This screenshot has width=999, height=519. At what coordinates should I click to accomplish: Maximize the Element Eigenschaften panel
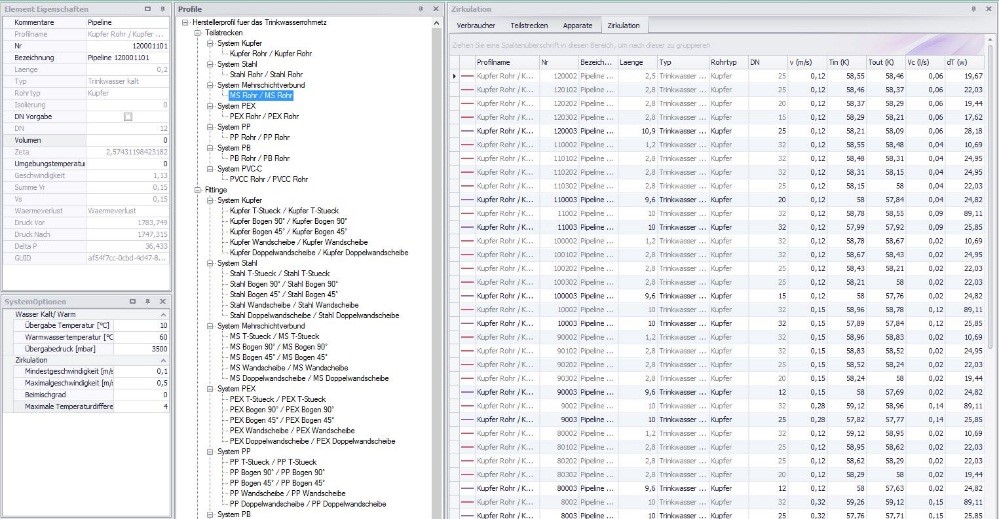click(148, 9)
